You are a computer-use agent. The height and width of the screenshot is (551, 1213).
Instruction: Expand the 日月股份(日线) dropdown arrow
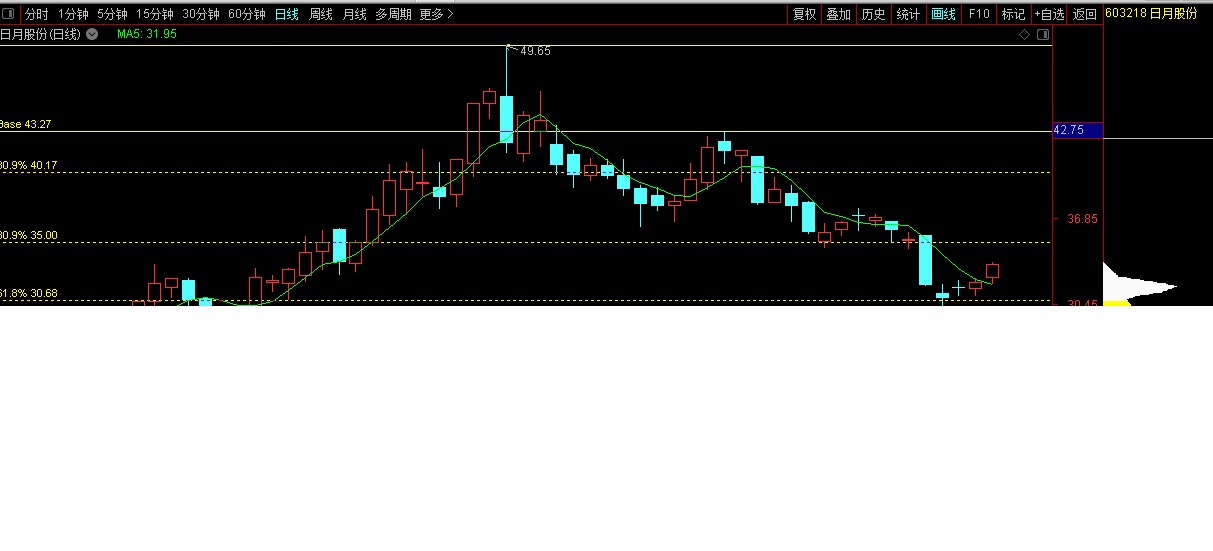click(x=92, y=34)
